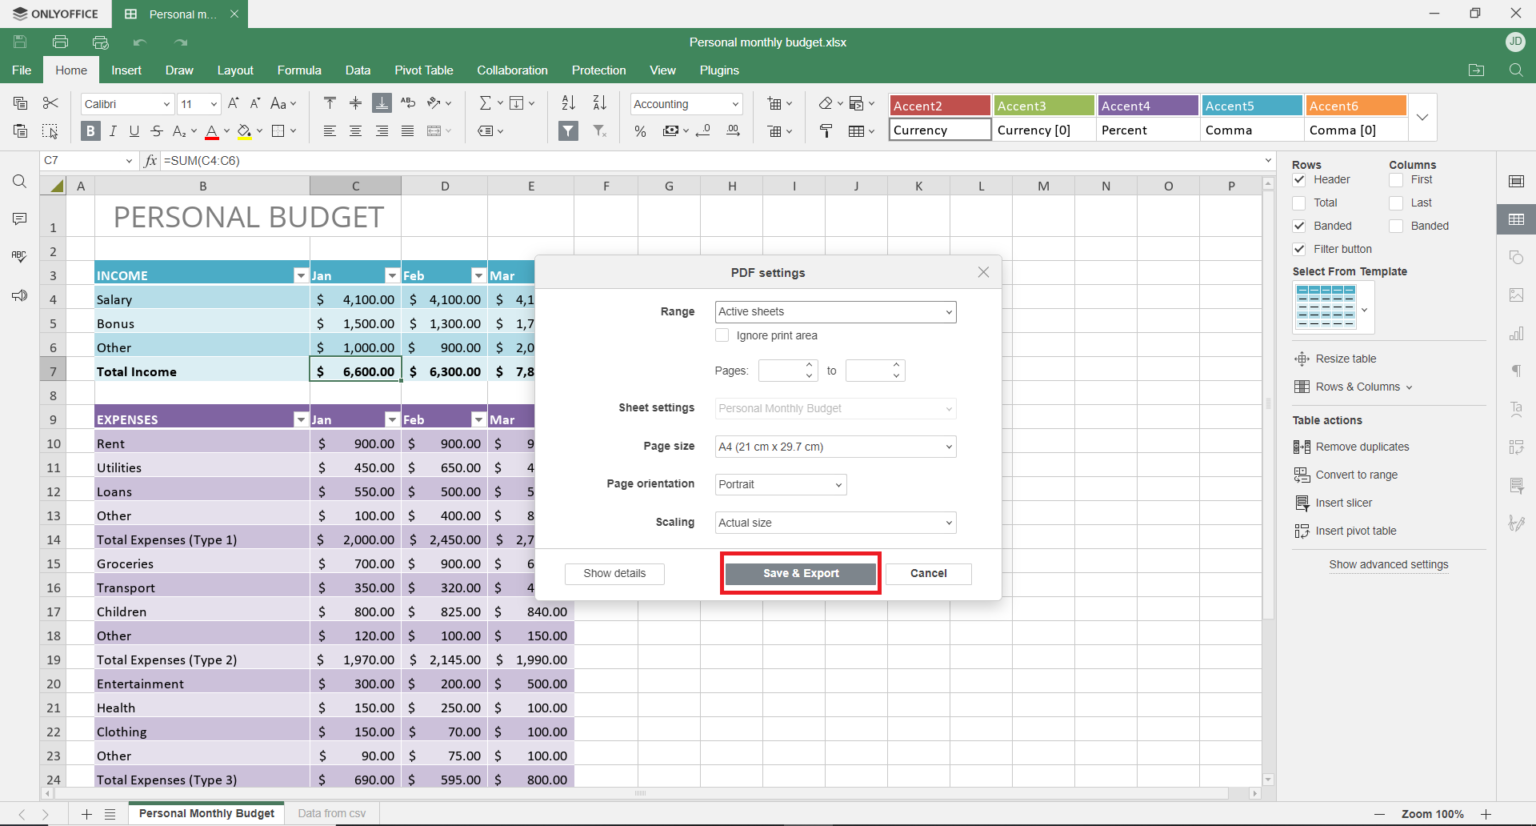Open the Chart settings panel icon
The width and height of the screenshot is (1536, 826).
tap(1517, 333)
